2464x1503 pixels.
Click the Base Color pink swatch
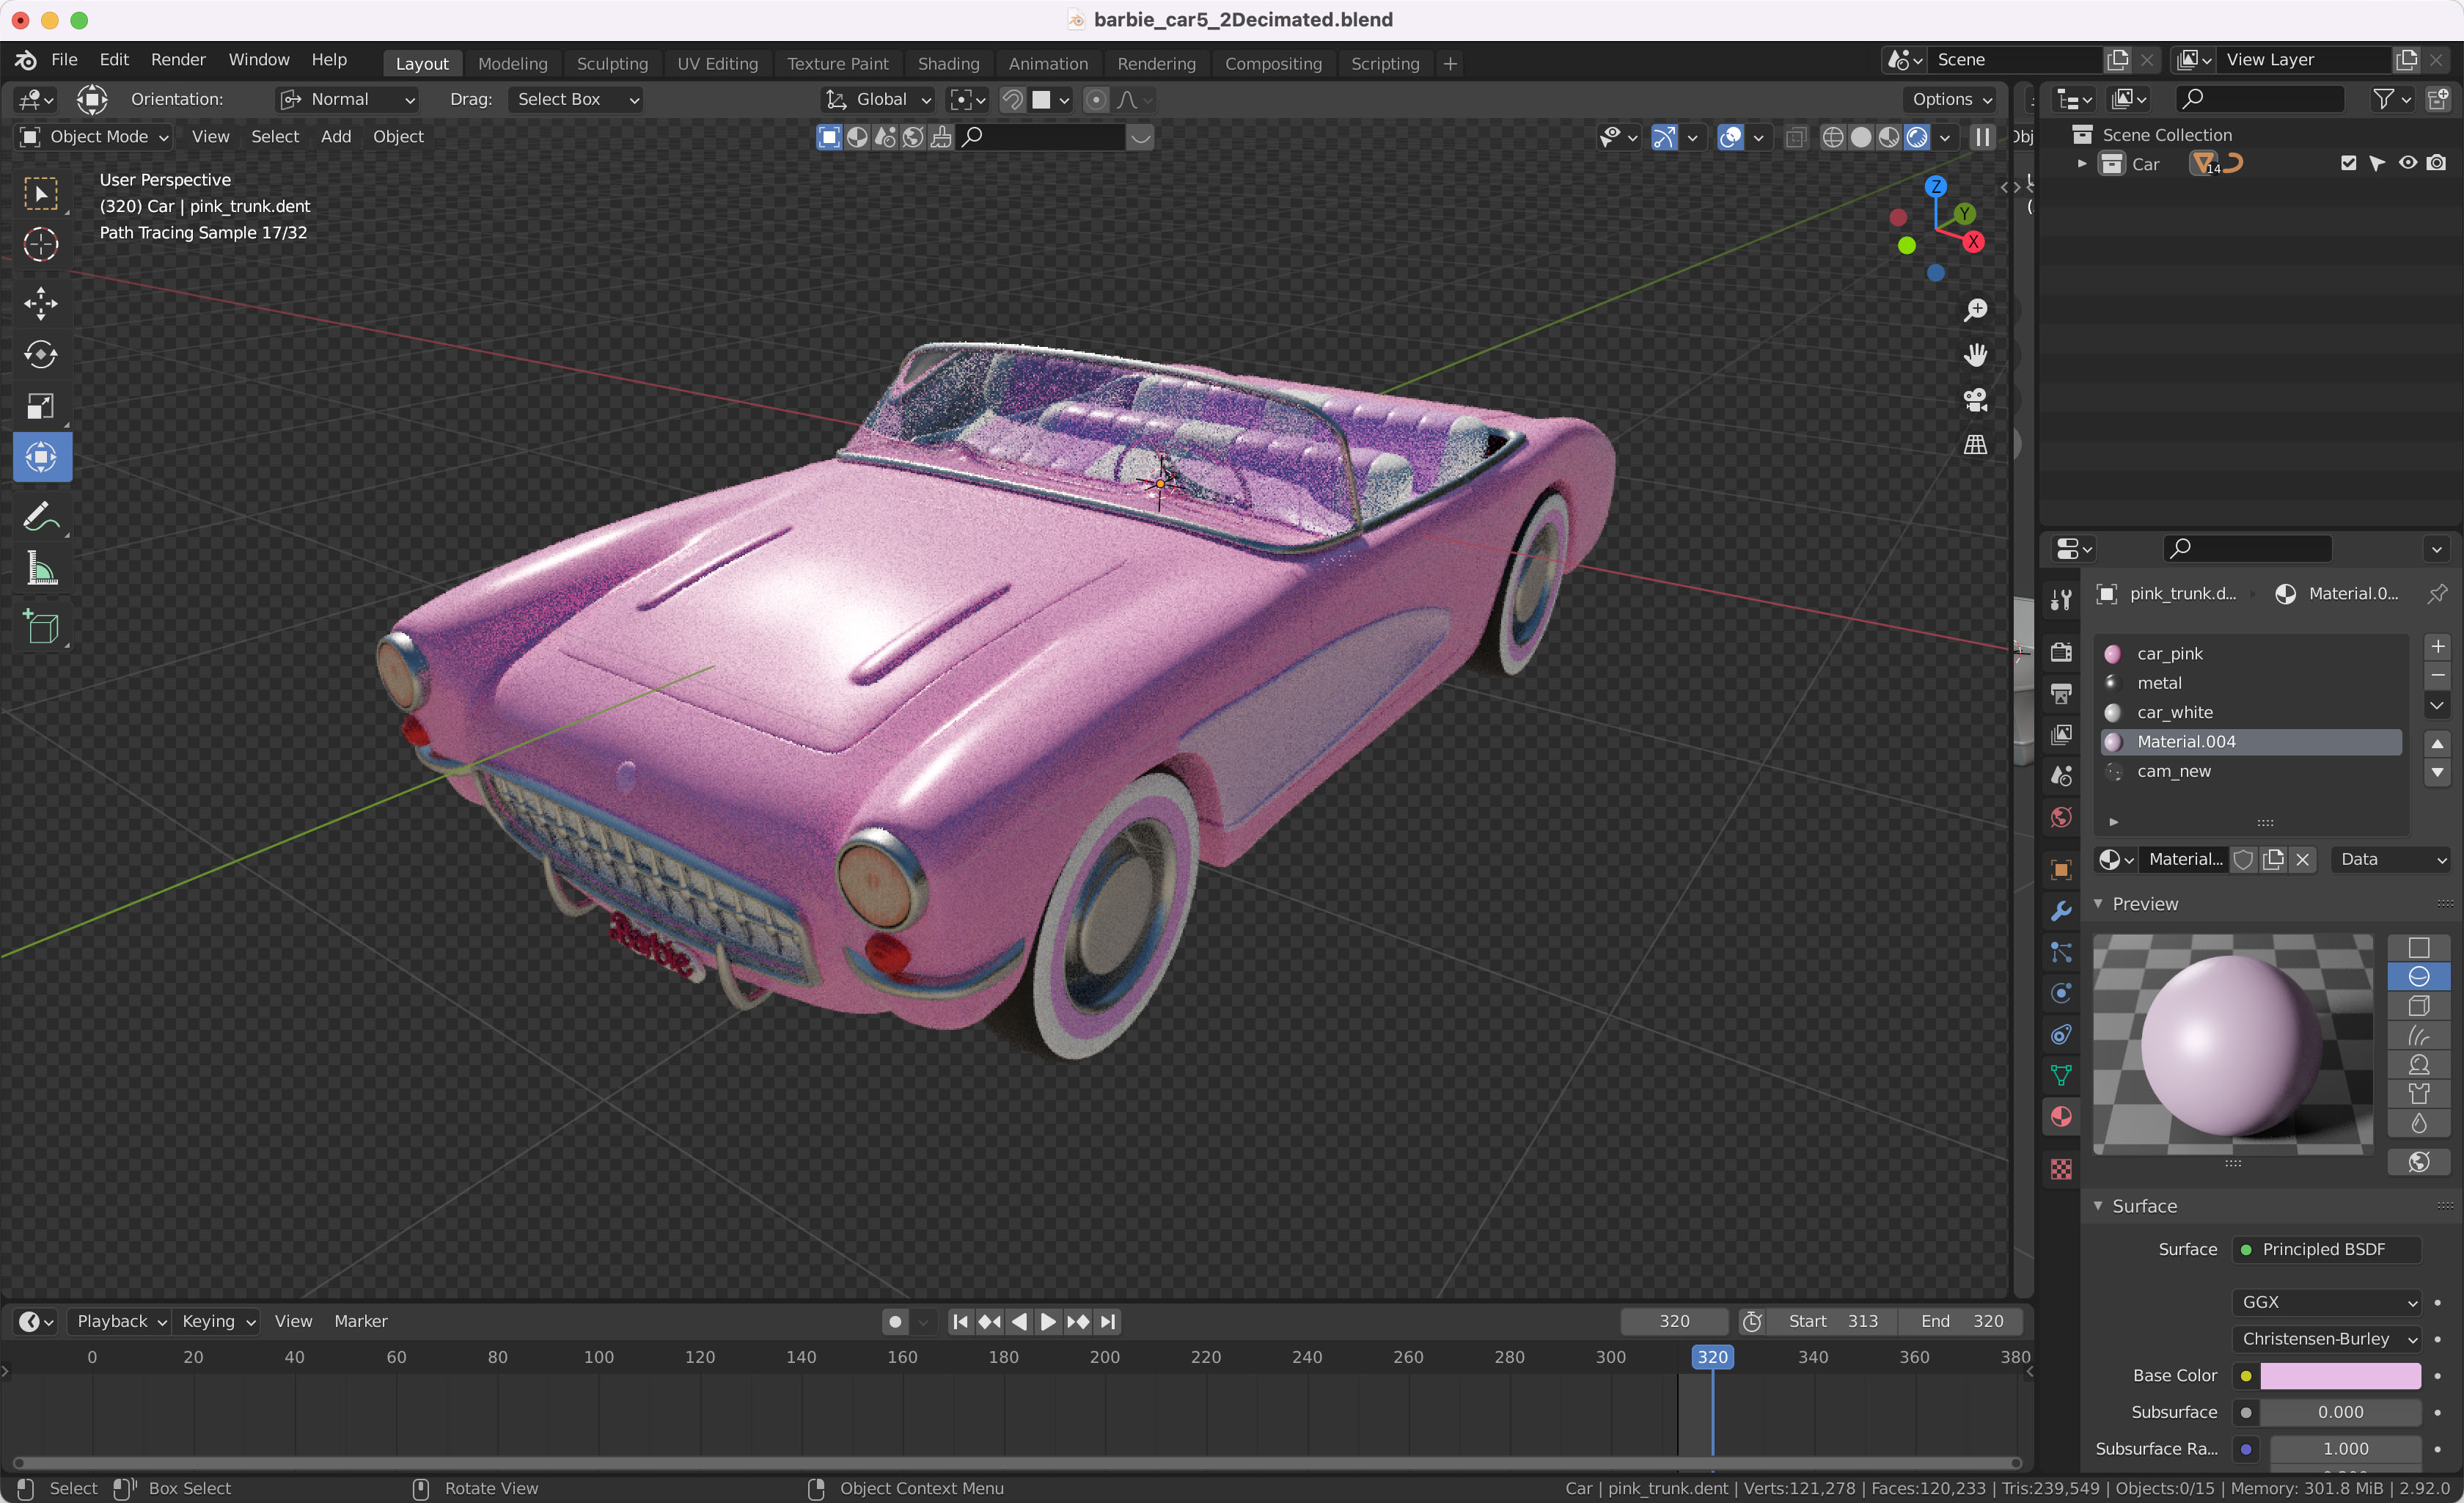click(x=2340, y=1376)
